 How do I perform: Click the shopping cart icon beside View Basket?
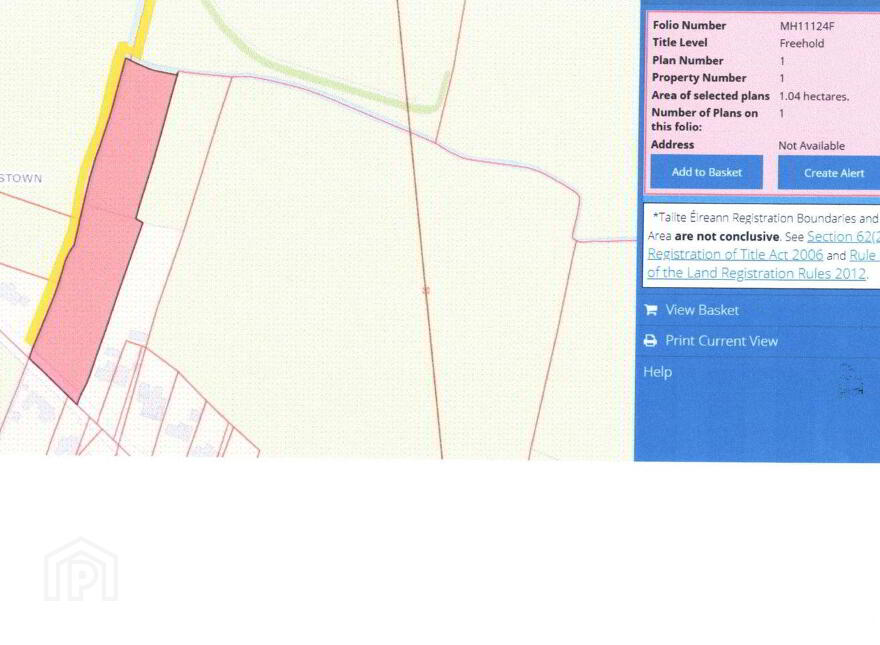(x=651, y=310)
